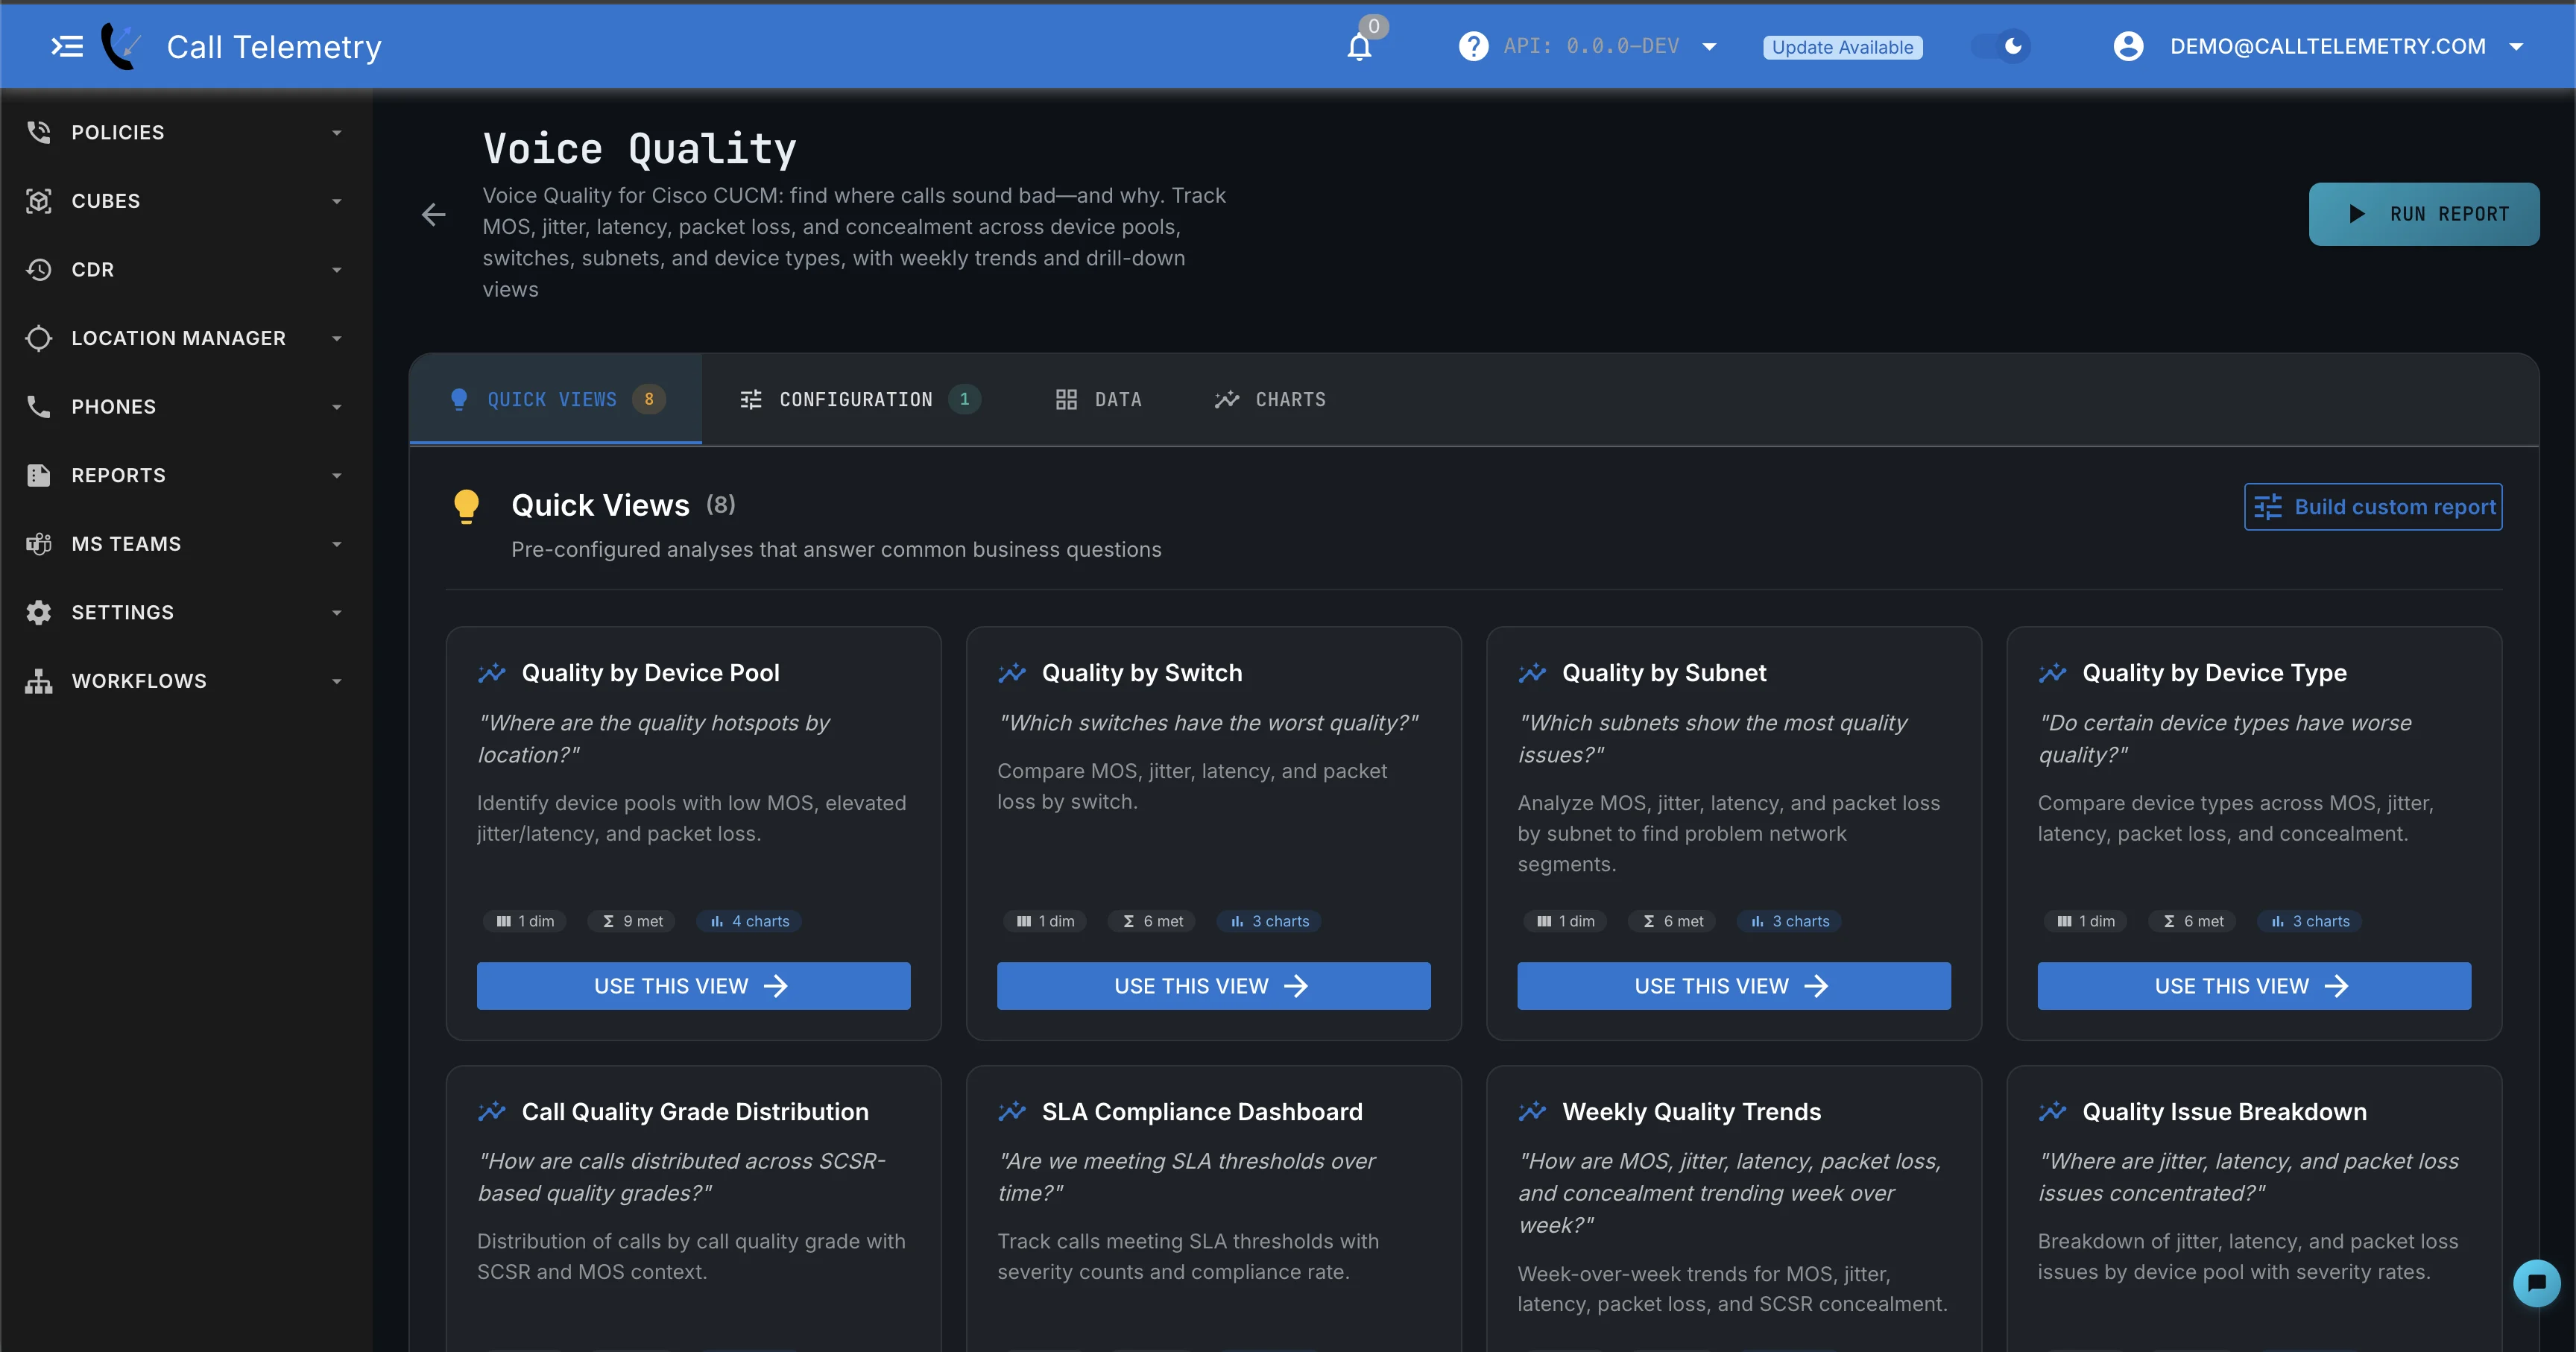Image resolution: width=2576 pixels, height=1352 pixels.
Task: Open the API version dropdown
Action: pyautogui.click(x=1709, y=46)
